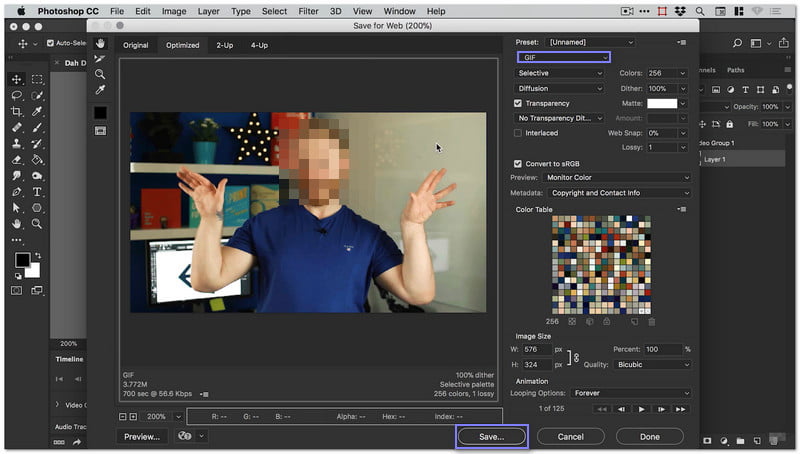800x454 pixels.
Task: Open Preview Monitor Color dropdown
Action: pos(617,178)
